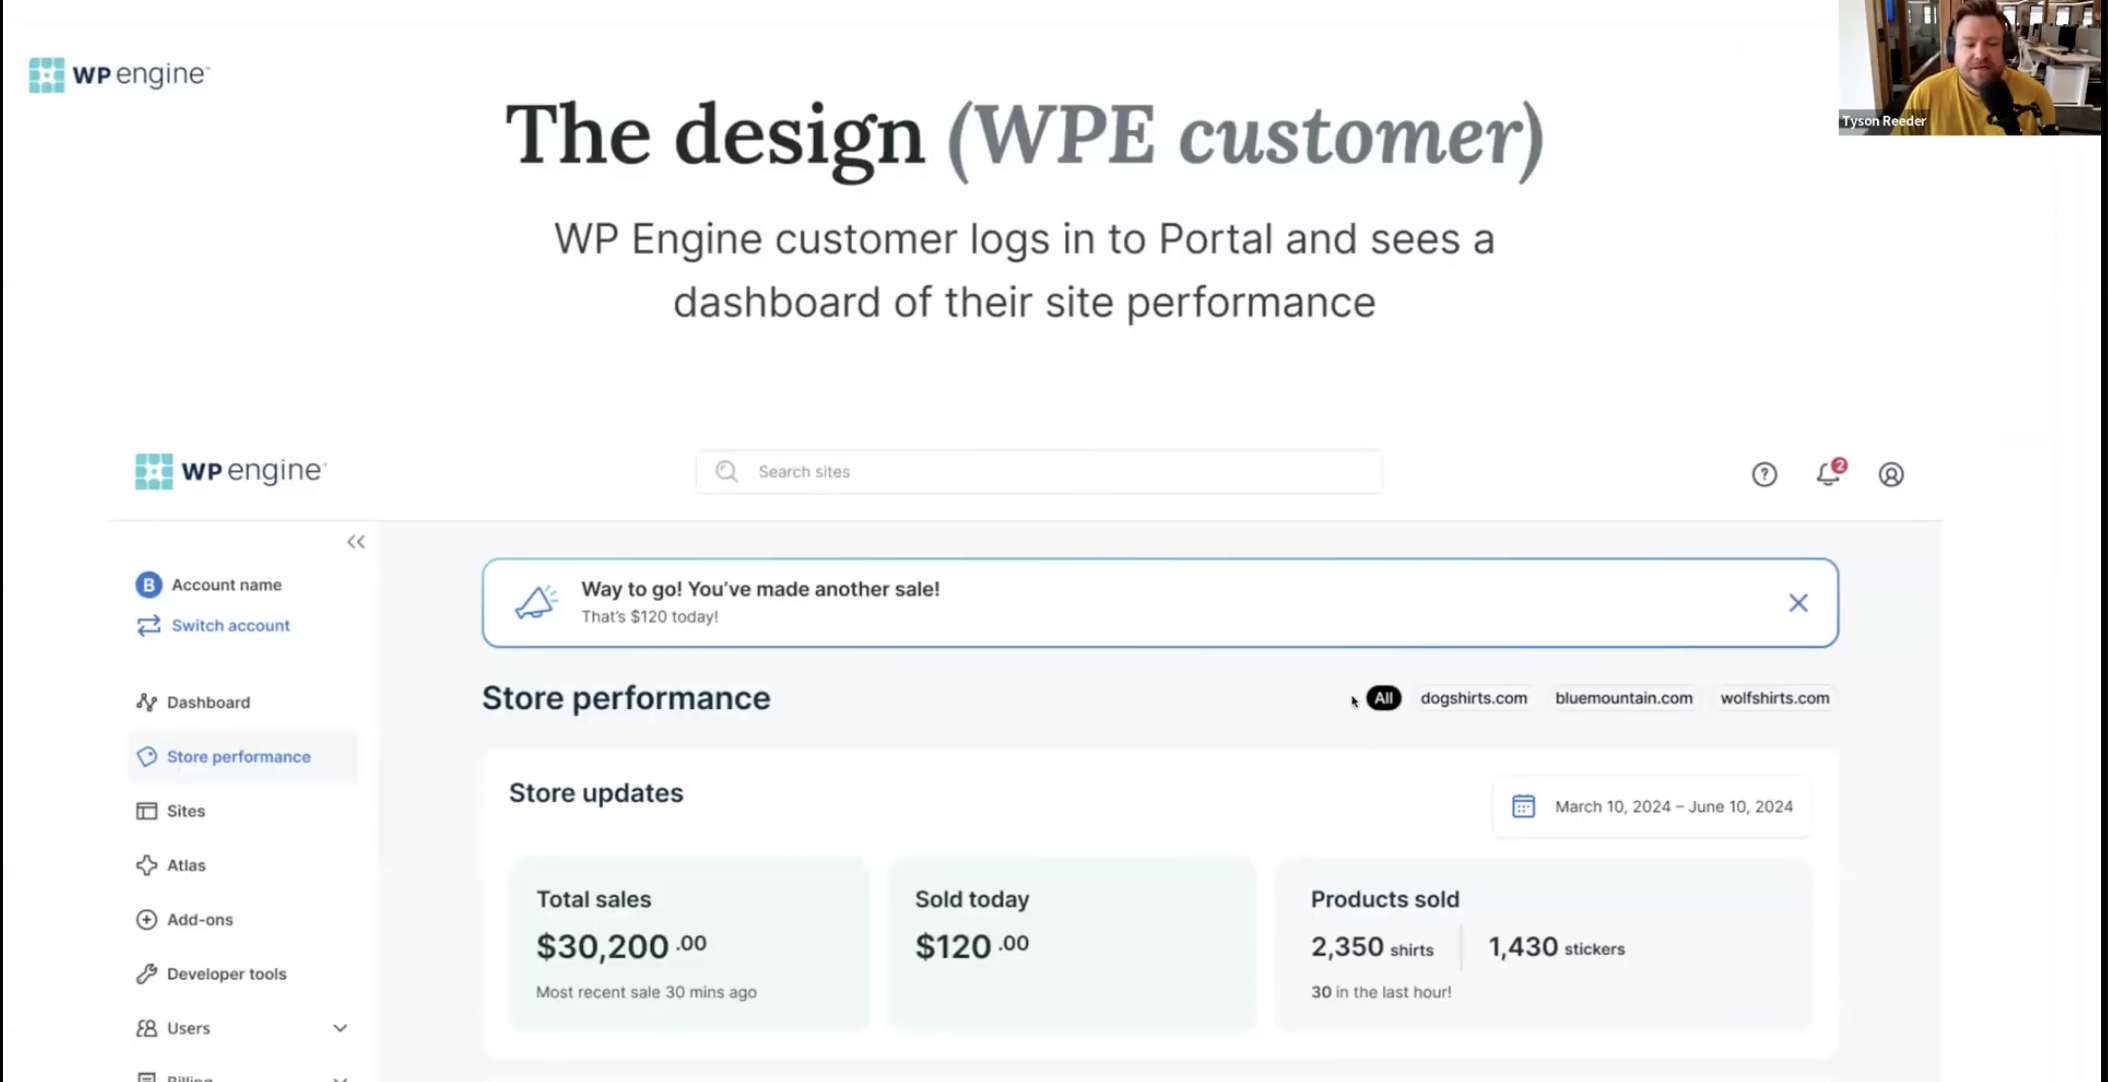Click the Search sites input field
Image resolution: width=2108 pixels, height=1082 pixels.
1040,471
